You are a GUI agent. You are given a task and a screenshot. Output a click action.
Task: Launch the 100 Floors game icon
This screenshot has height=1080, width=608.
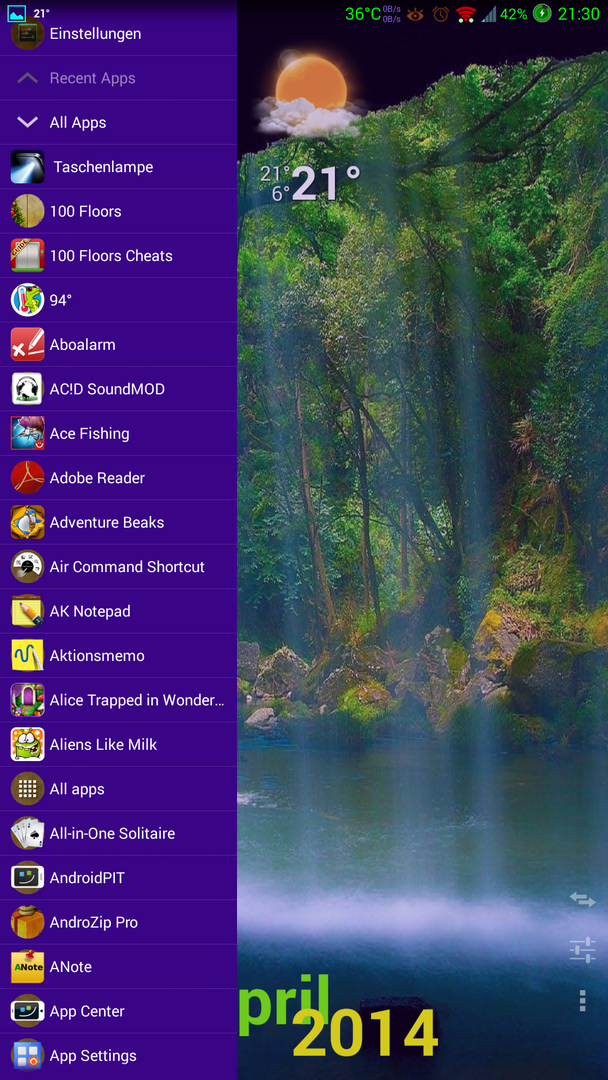pyautogui.click(x=28, y=211)
